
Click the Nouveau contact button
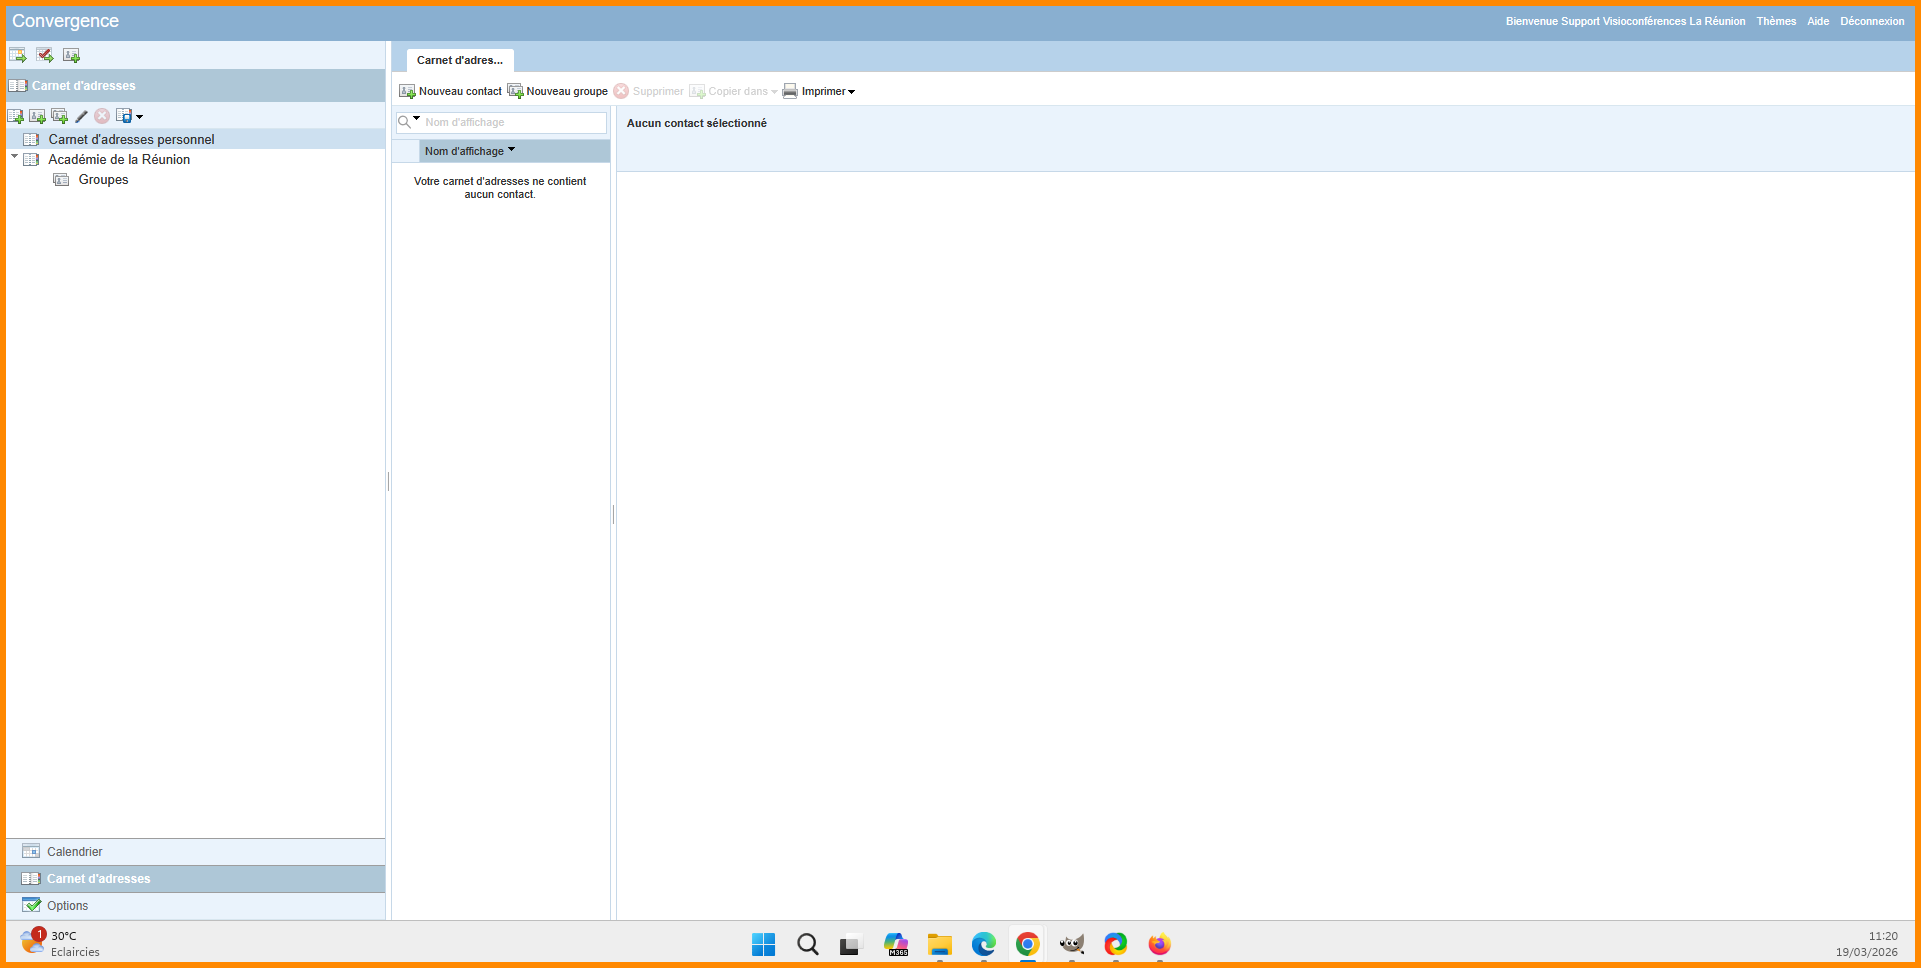click(451, 91)
